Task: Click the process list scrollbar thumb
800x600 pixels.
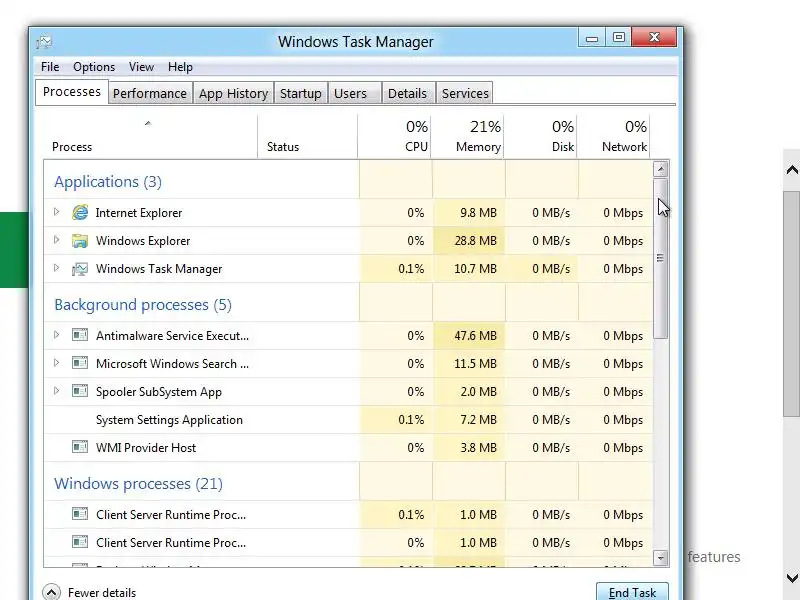Action: click(x=660, y=258)
